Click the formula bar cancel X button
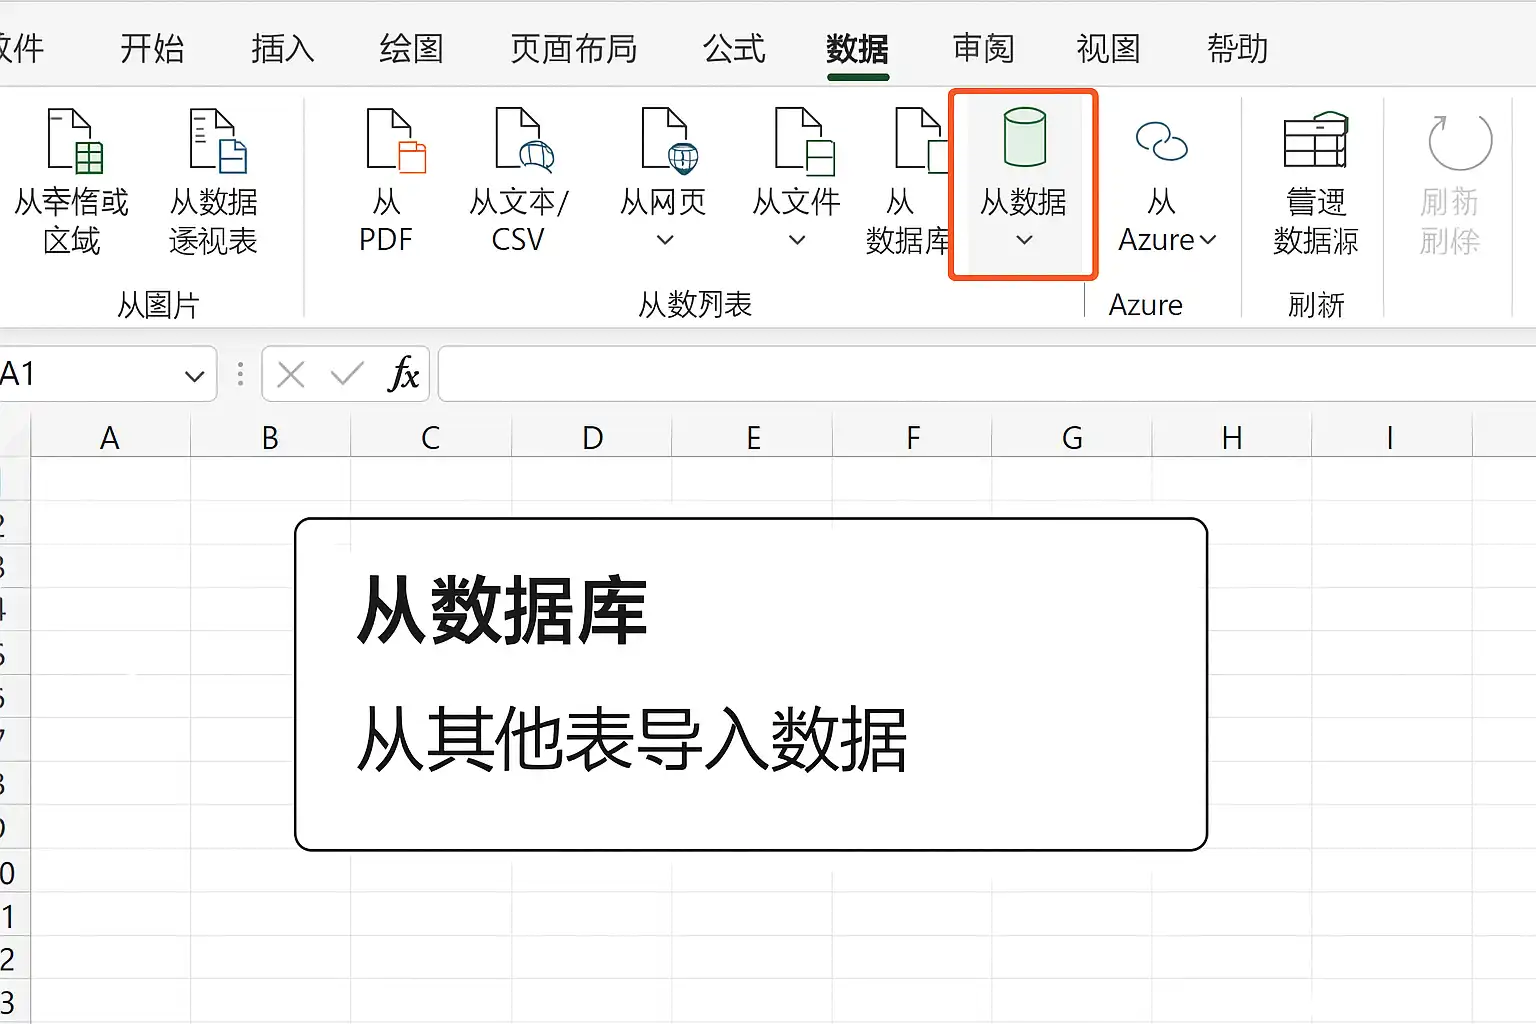This screenshot has height=1024, width=1536. pyautogui.click(x=291, y=375)
